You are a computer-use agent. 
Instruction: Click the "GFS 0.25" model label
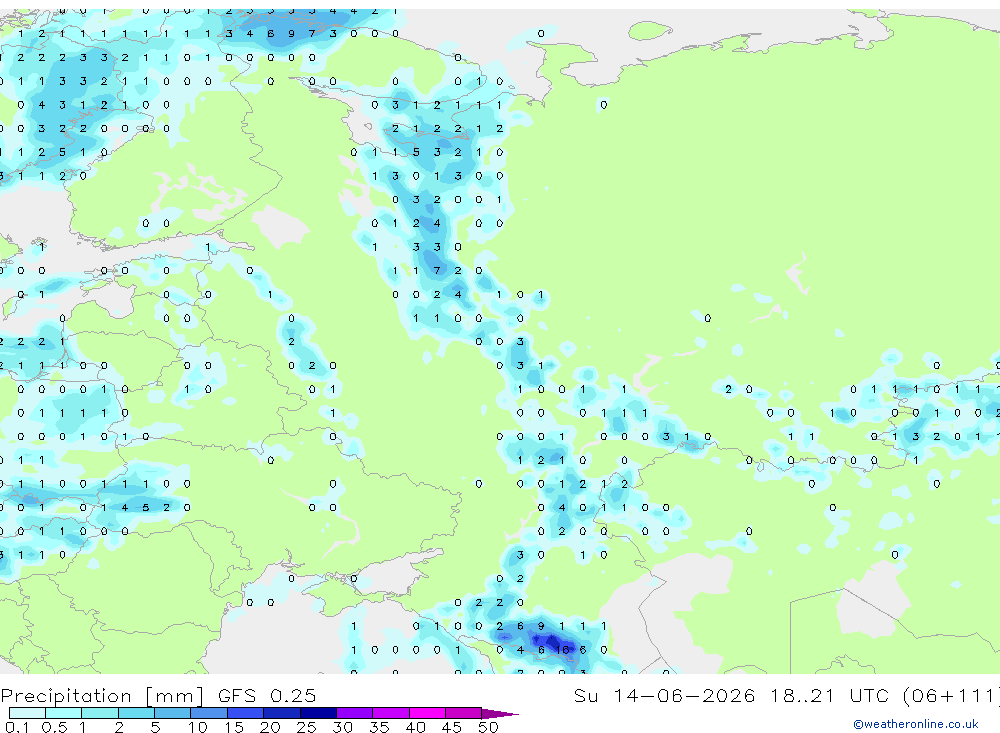click(267, 695)
